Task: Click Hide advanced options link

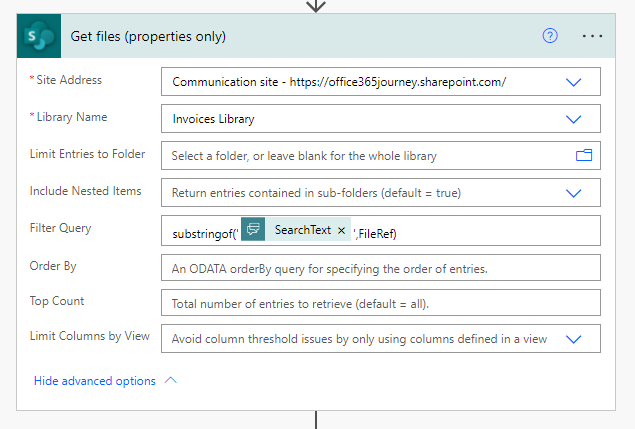Action: click(x=95, y=381)
